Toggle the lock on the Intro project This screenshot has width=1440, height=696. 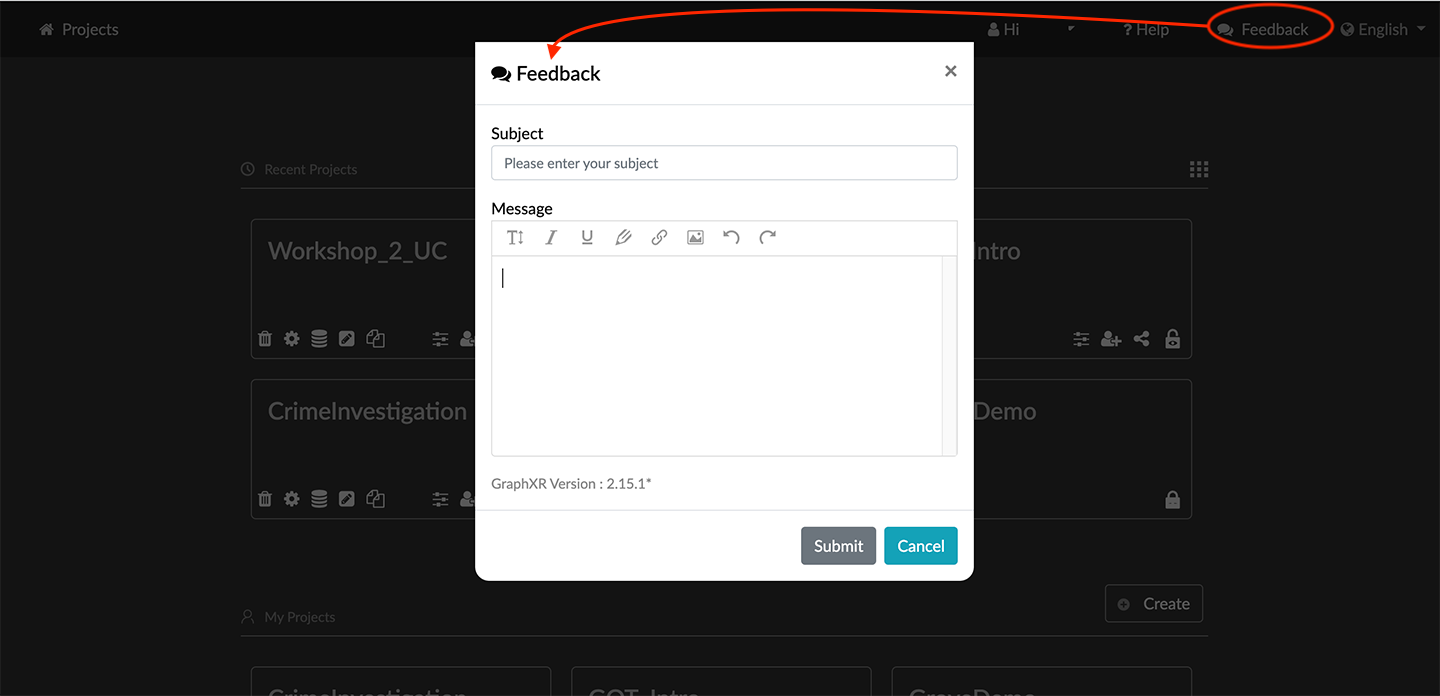tap(1172, 339)
